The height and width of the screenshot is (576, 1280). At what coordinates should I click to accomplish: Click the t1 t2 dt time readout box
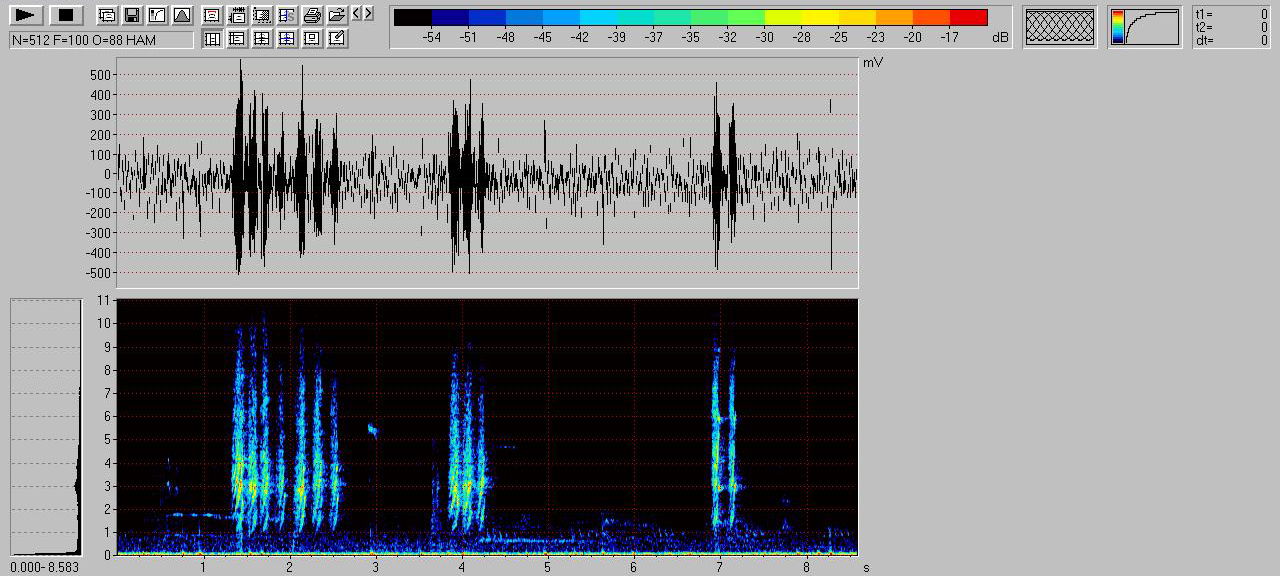1231,27
